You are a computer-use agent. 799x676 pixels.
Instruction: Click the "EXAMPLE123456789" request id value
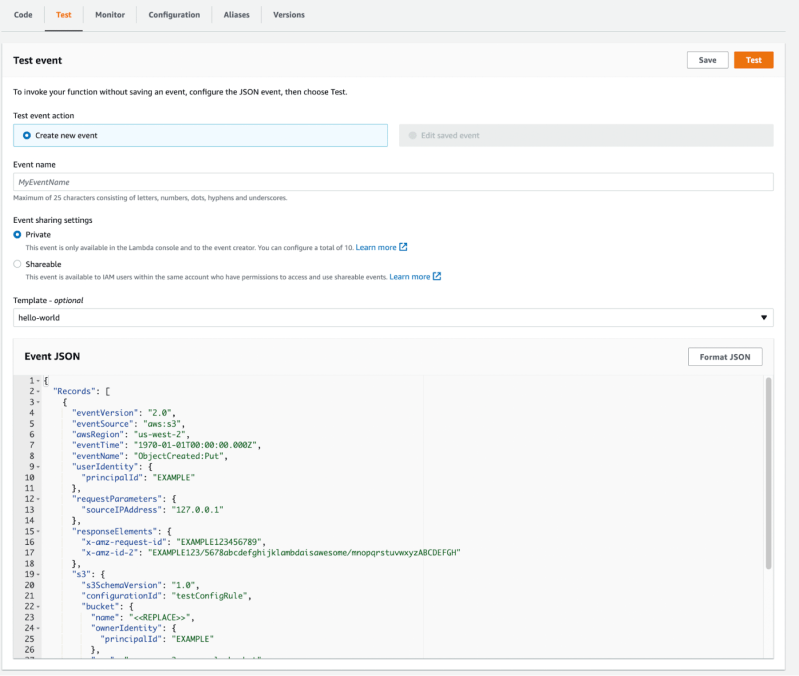click(x=219, y=542)
